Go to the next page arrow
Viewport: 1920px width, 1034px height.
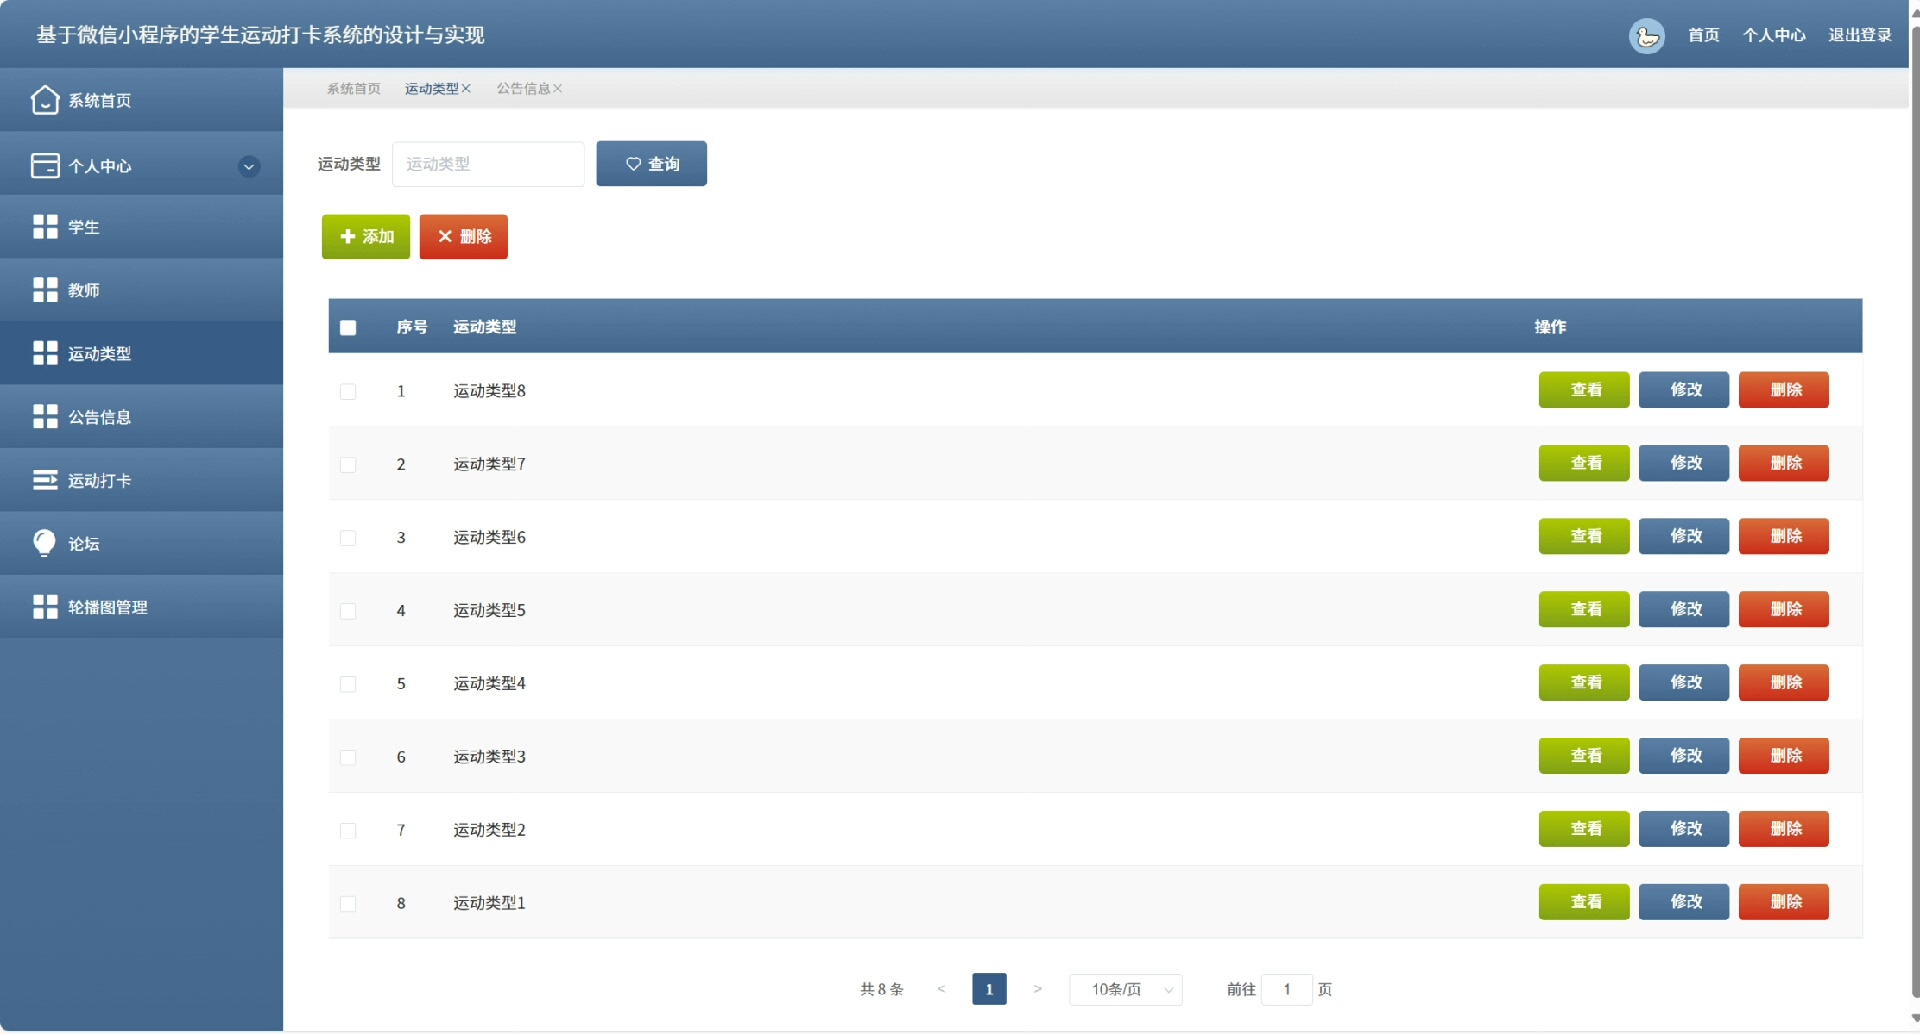pyautogui.click(x=1038, y=989)
